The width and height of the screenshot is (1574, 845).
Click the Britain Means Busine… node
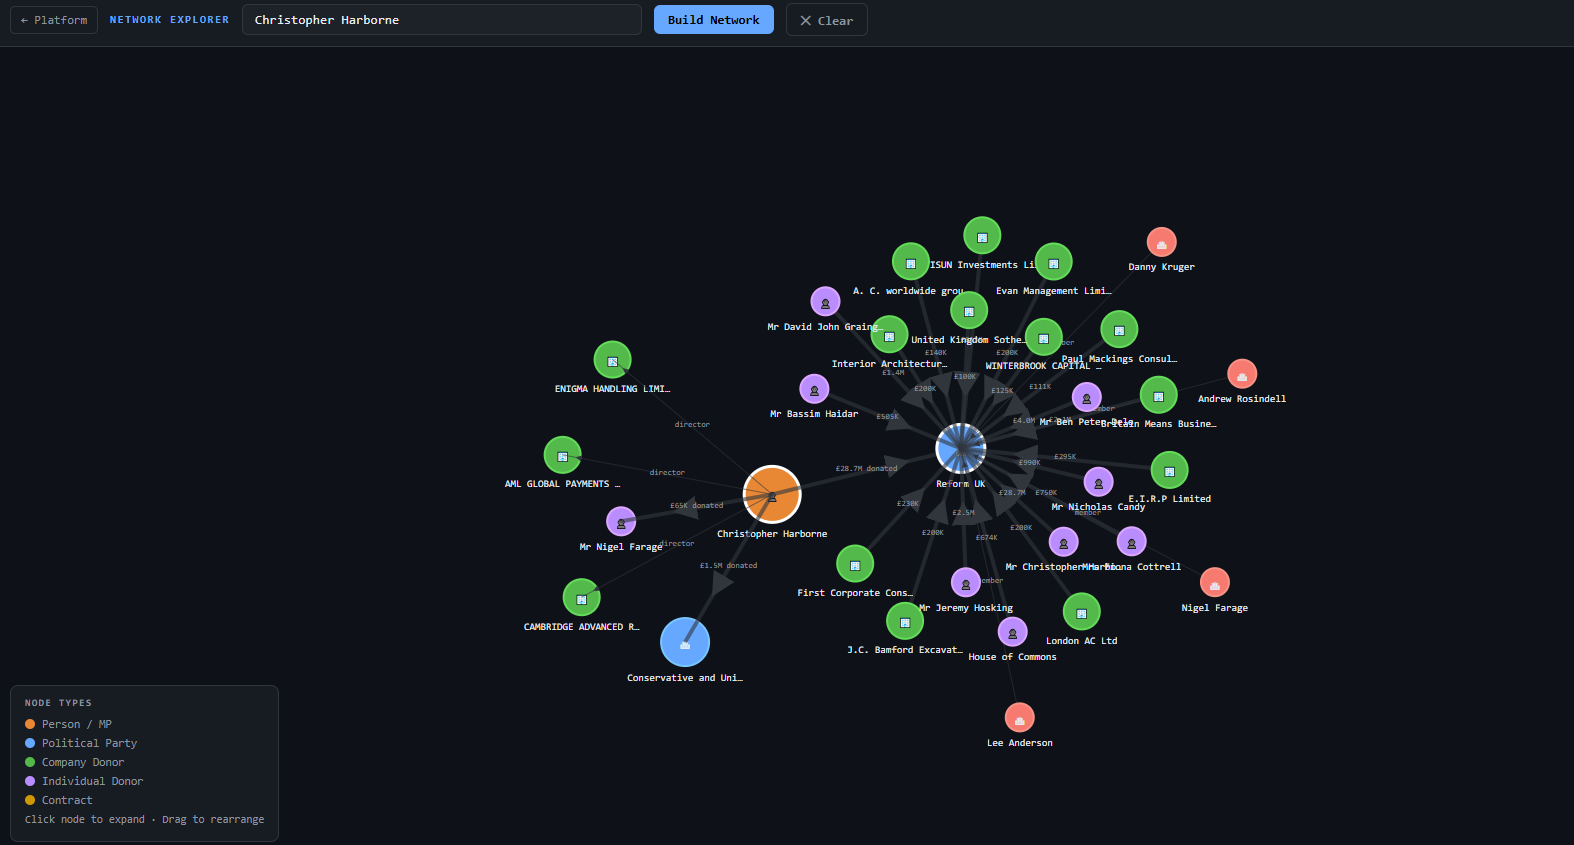coord(1159,395)
